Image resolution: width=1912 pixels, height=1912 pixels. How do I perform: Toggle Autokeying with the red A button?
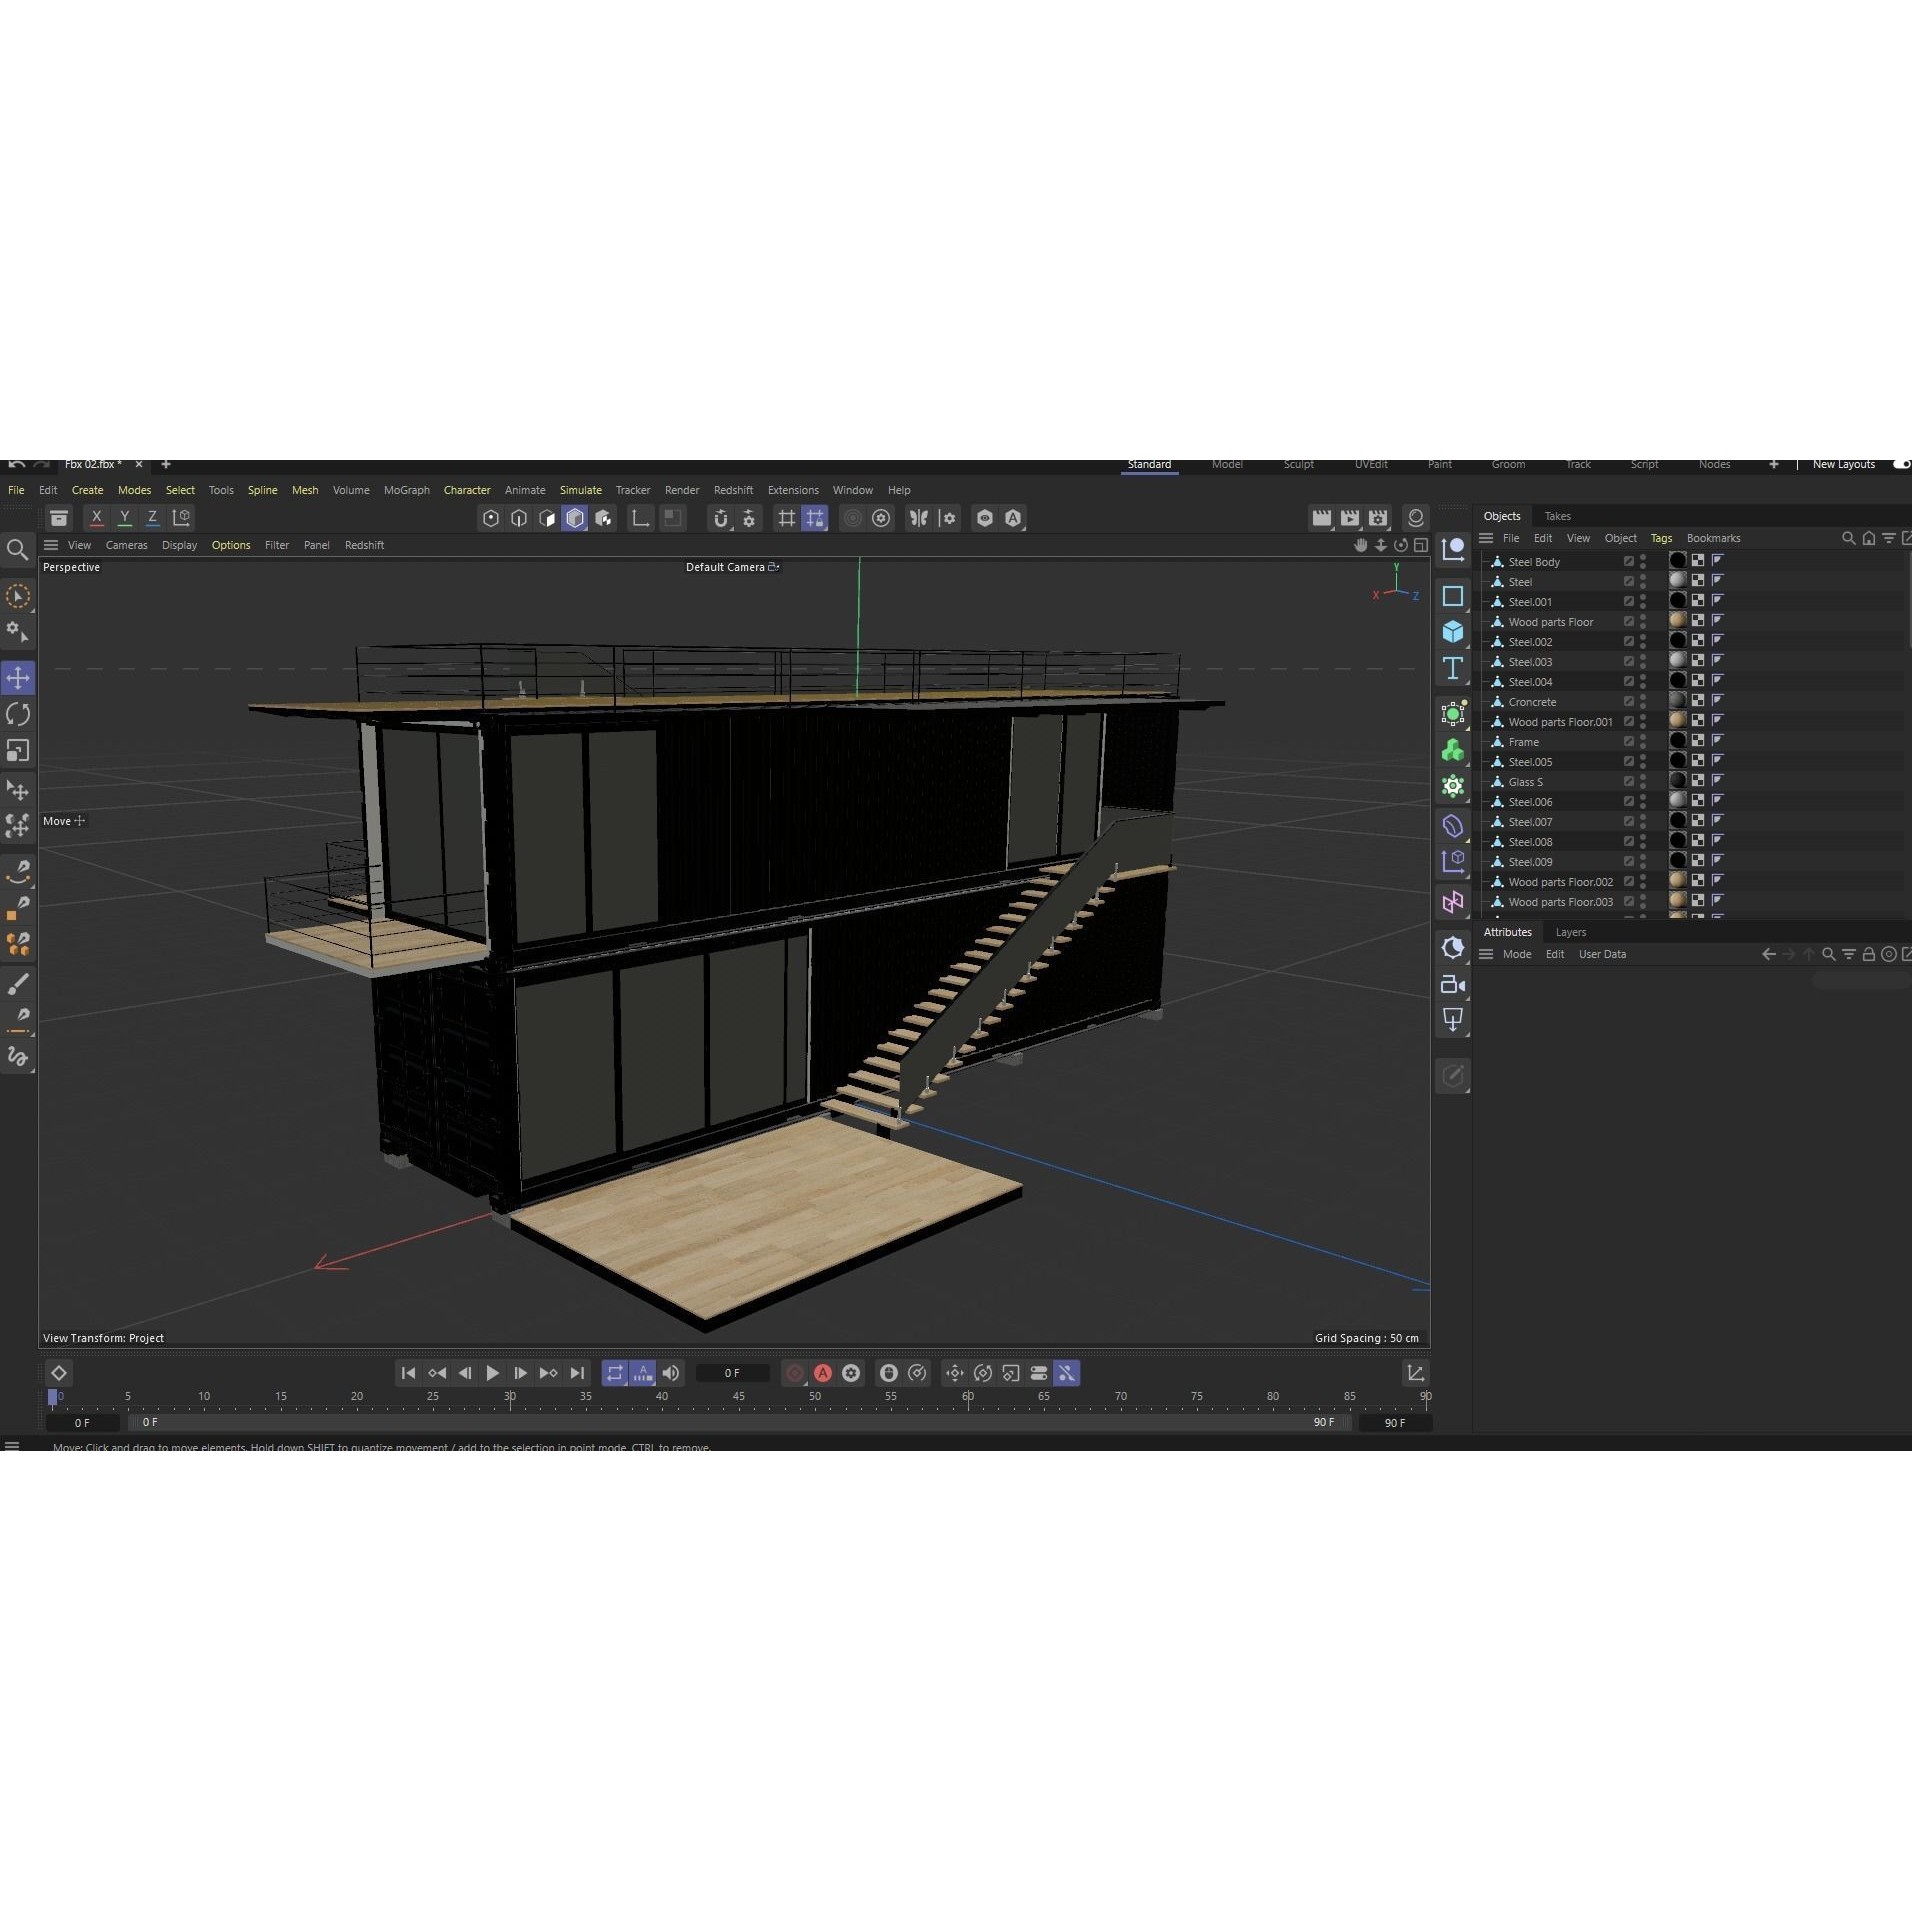[822, 1373]
